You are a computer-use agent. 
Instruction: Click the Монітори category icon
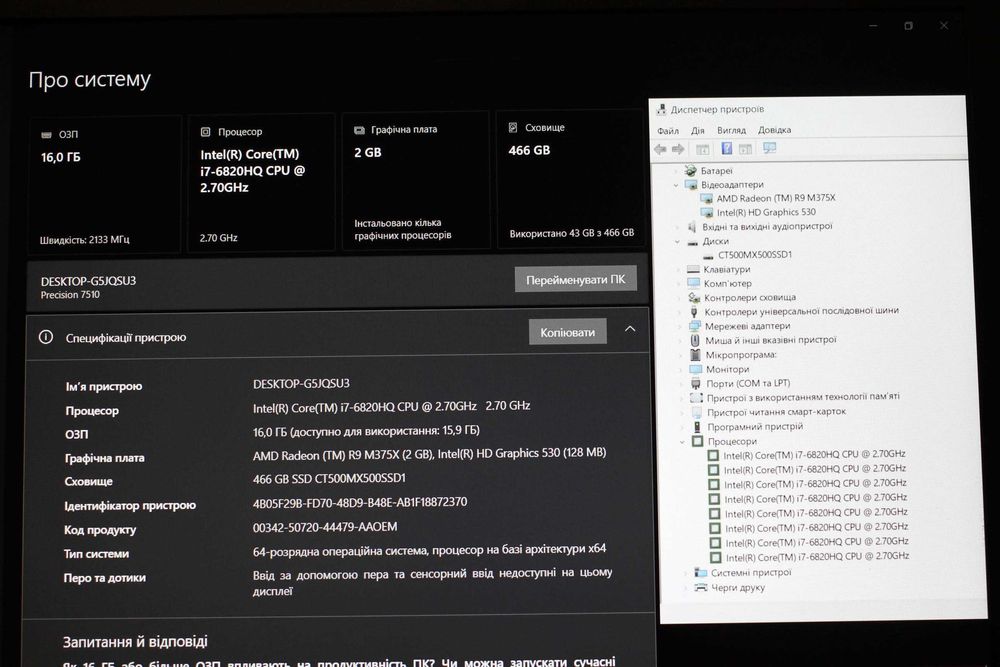695,369
